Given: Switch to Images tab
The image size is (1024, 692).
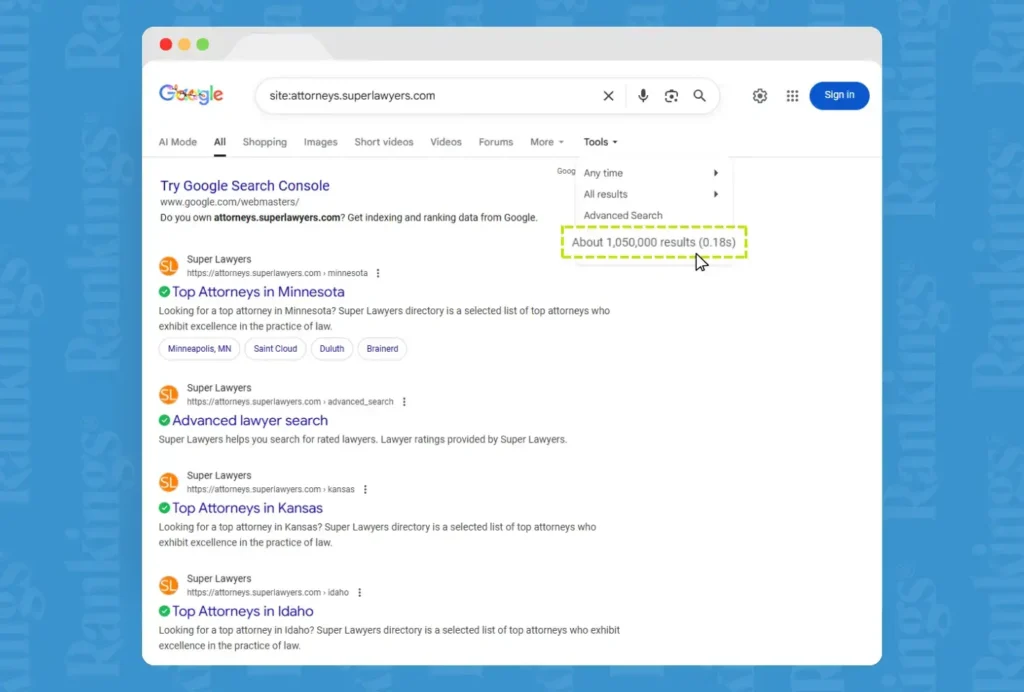Looking at the screenshot, I should point(321,142).
